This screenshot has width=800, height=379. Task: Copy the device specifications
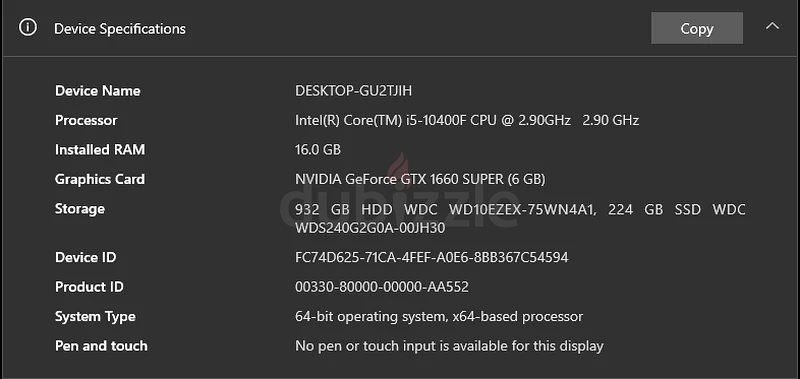697,29
